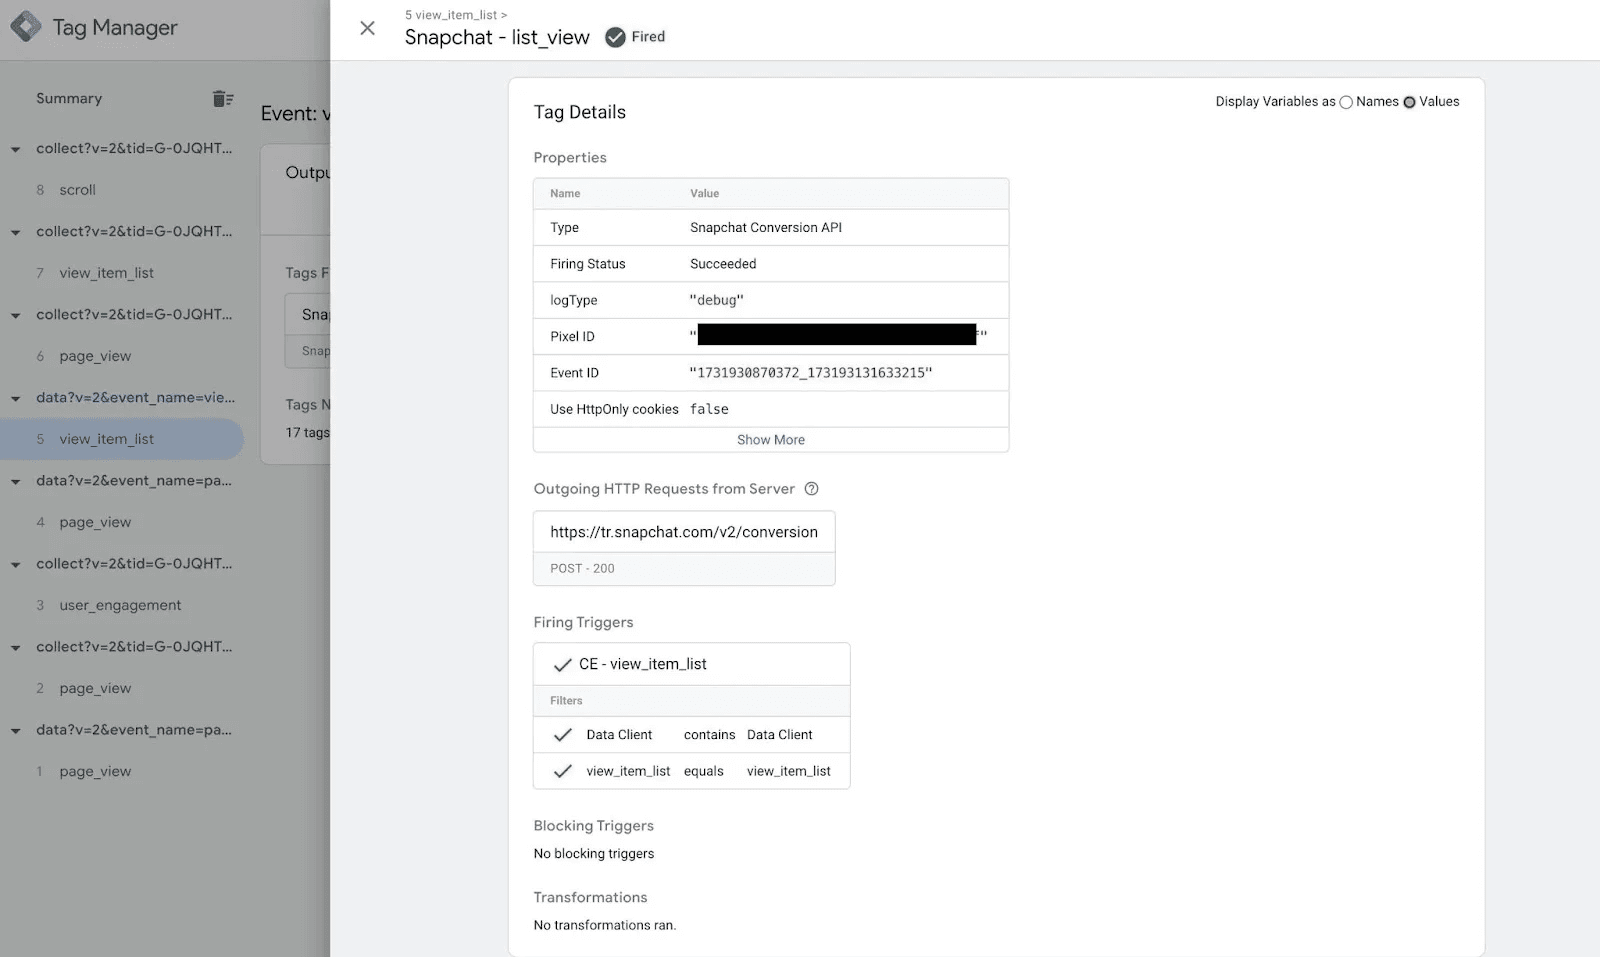Open the tr.snapchat.com conversion request
Image resolution: width=1600 pixels, height=957 pixels.
pos(684,532)
